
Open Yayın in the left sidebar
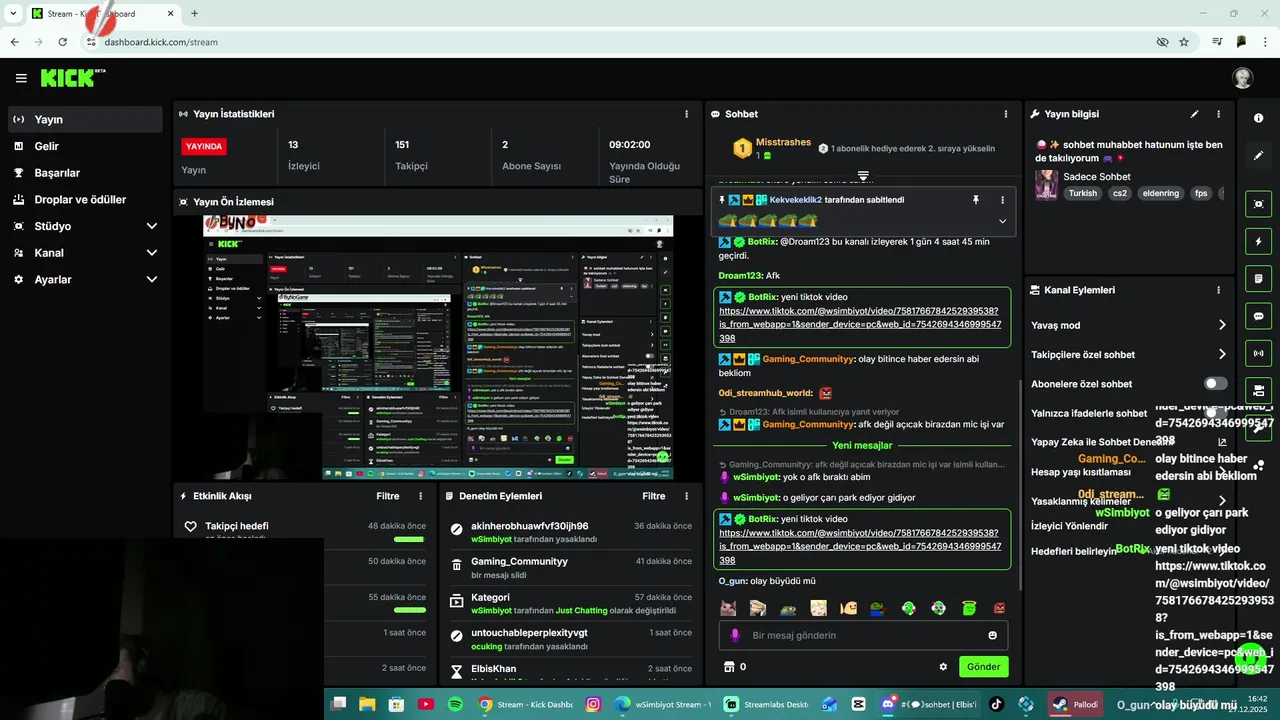tap(85, 119)
